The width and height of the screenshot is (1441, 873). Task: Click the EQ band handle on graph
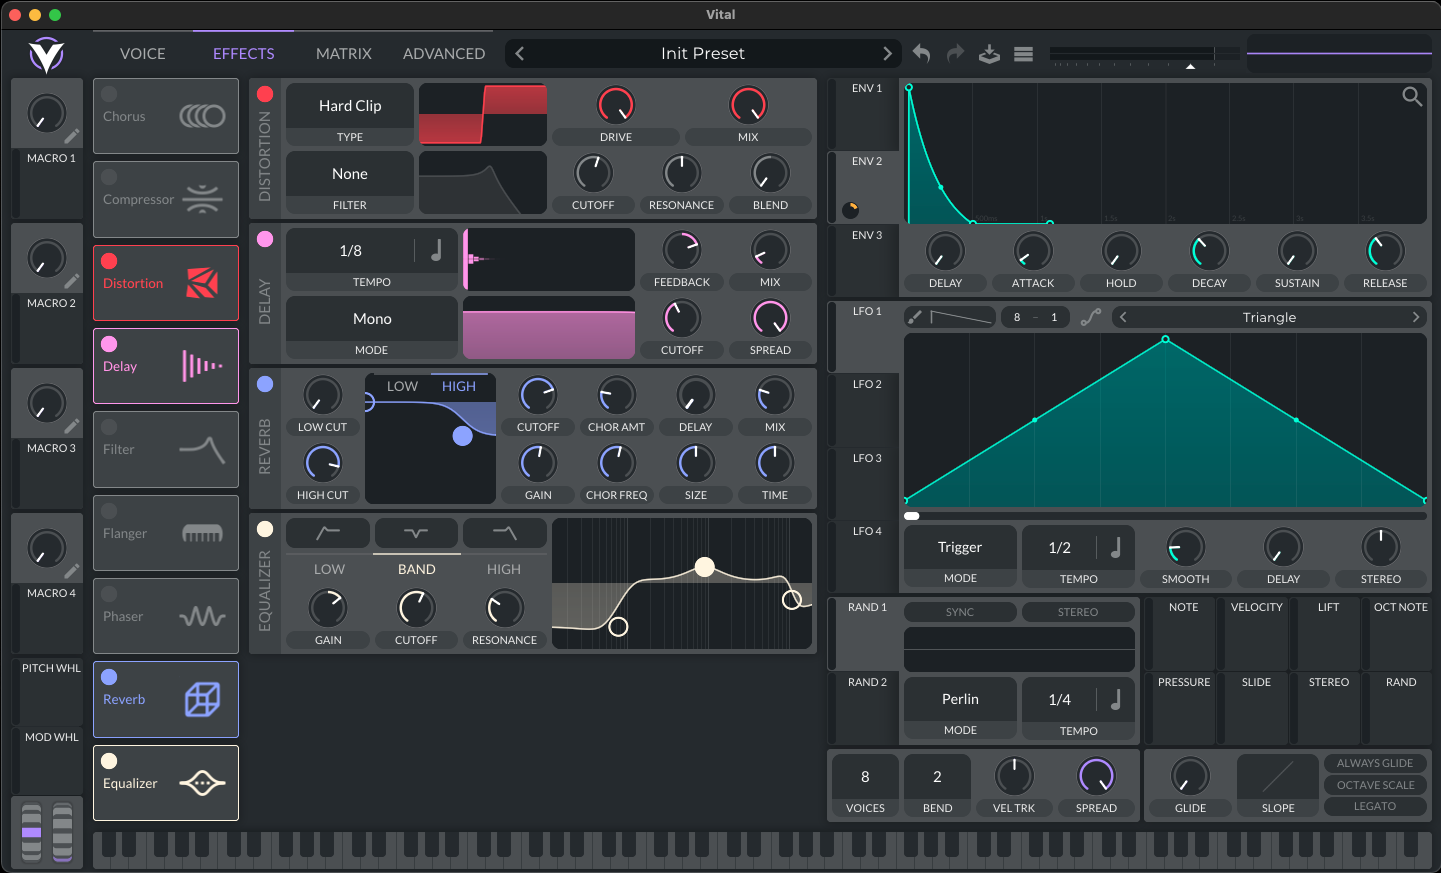(x=705, y=567)
